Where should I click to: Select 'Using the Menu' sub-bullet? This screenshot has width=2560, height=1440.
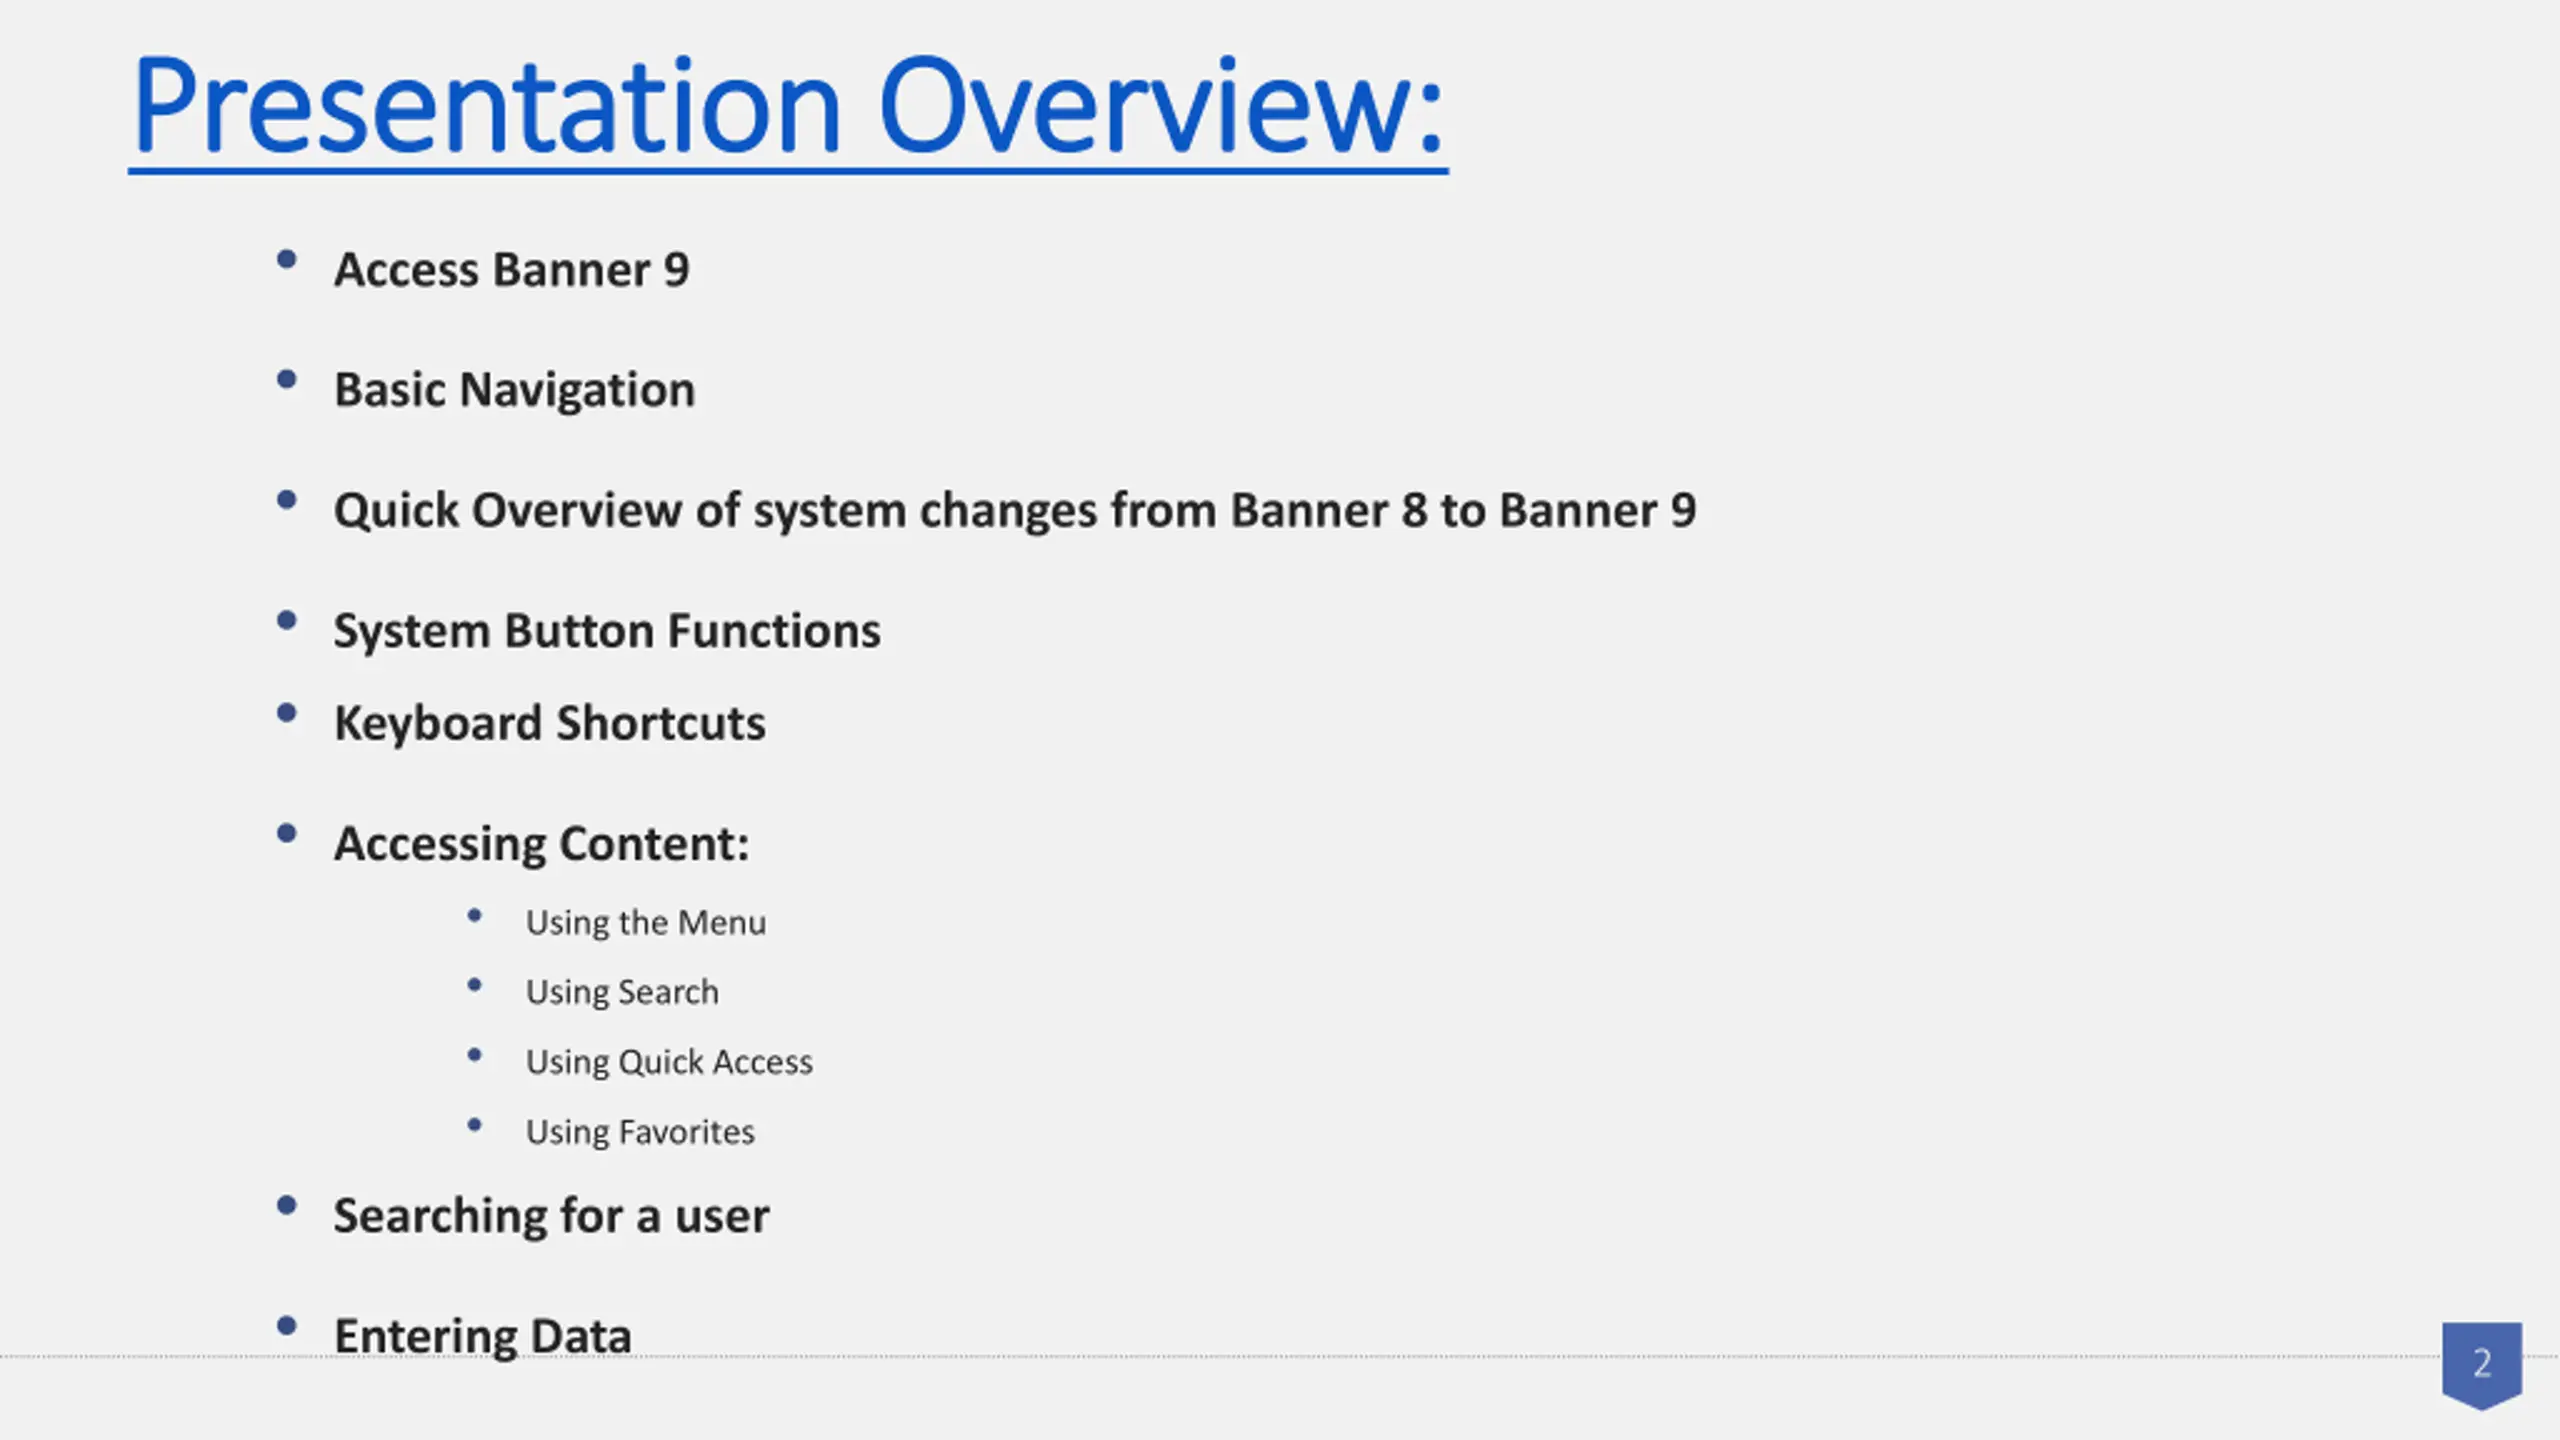point(646,923)
